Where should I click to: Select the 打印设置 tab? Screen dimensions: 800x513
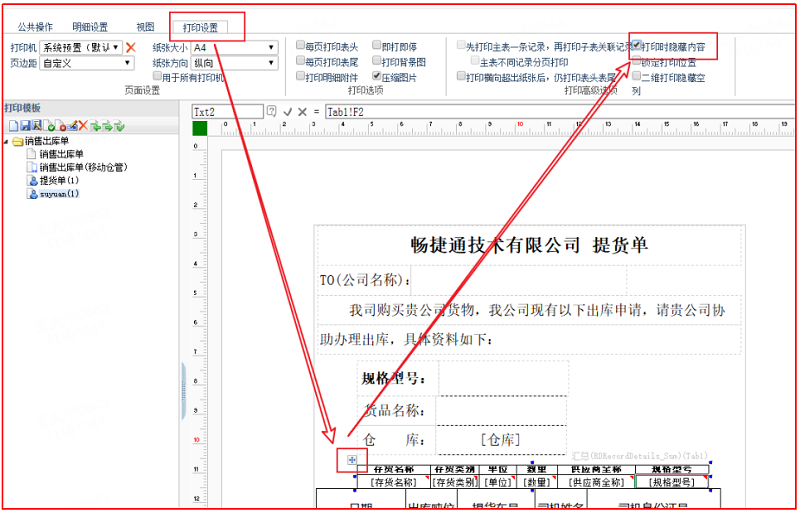point(200,28)
